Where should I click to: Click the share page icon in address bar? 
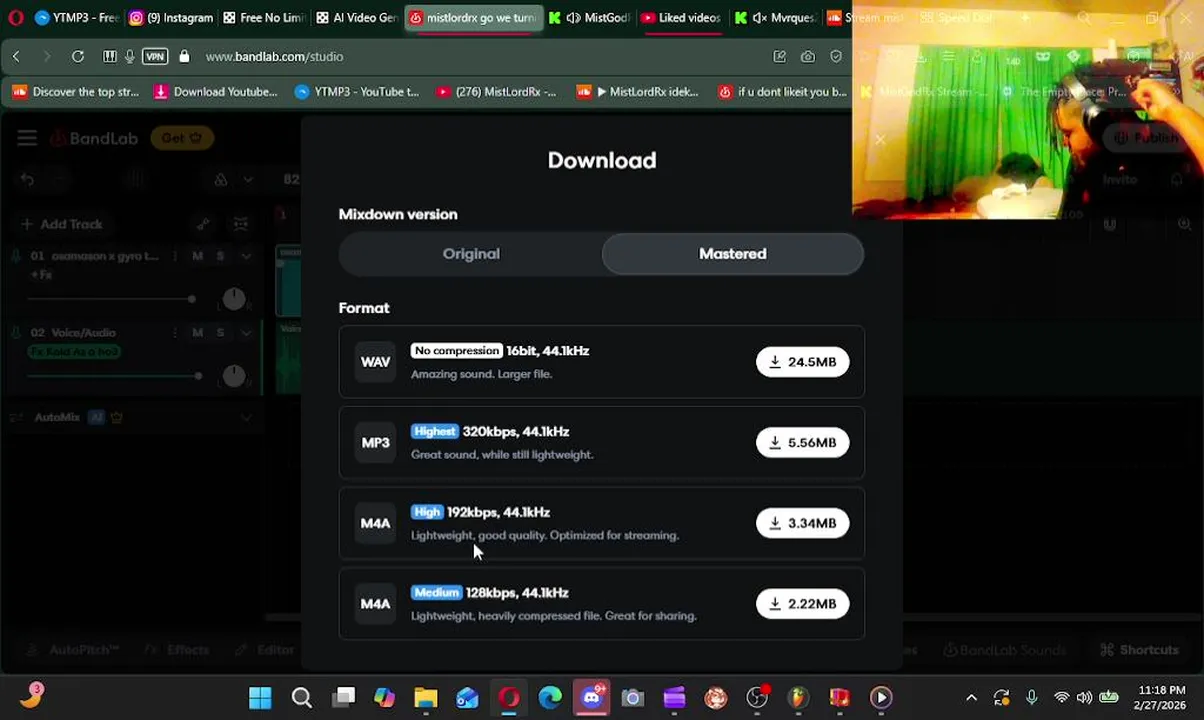tap(779, 57)
